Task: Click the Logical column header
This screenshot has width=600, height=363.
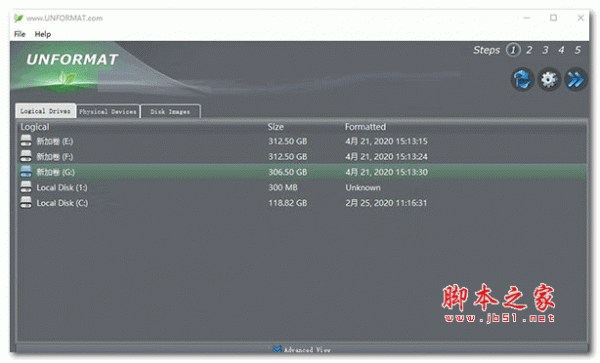Action: (35, 127)
